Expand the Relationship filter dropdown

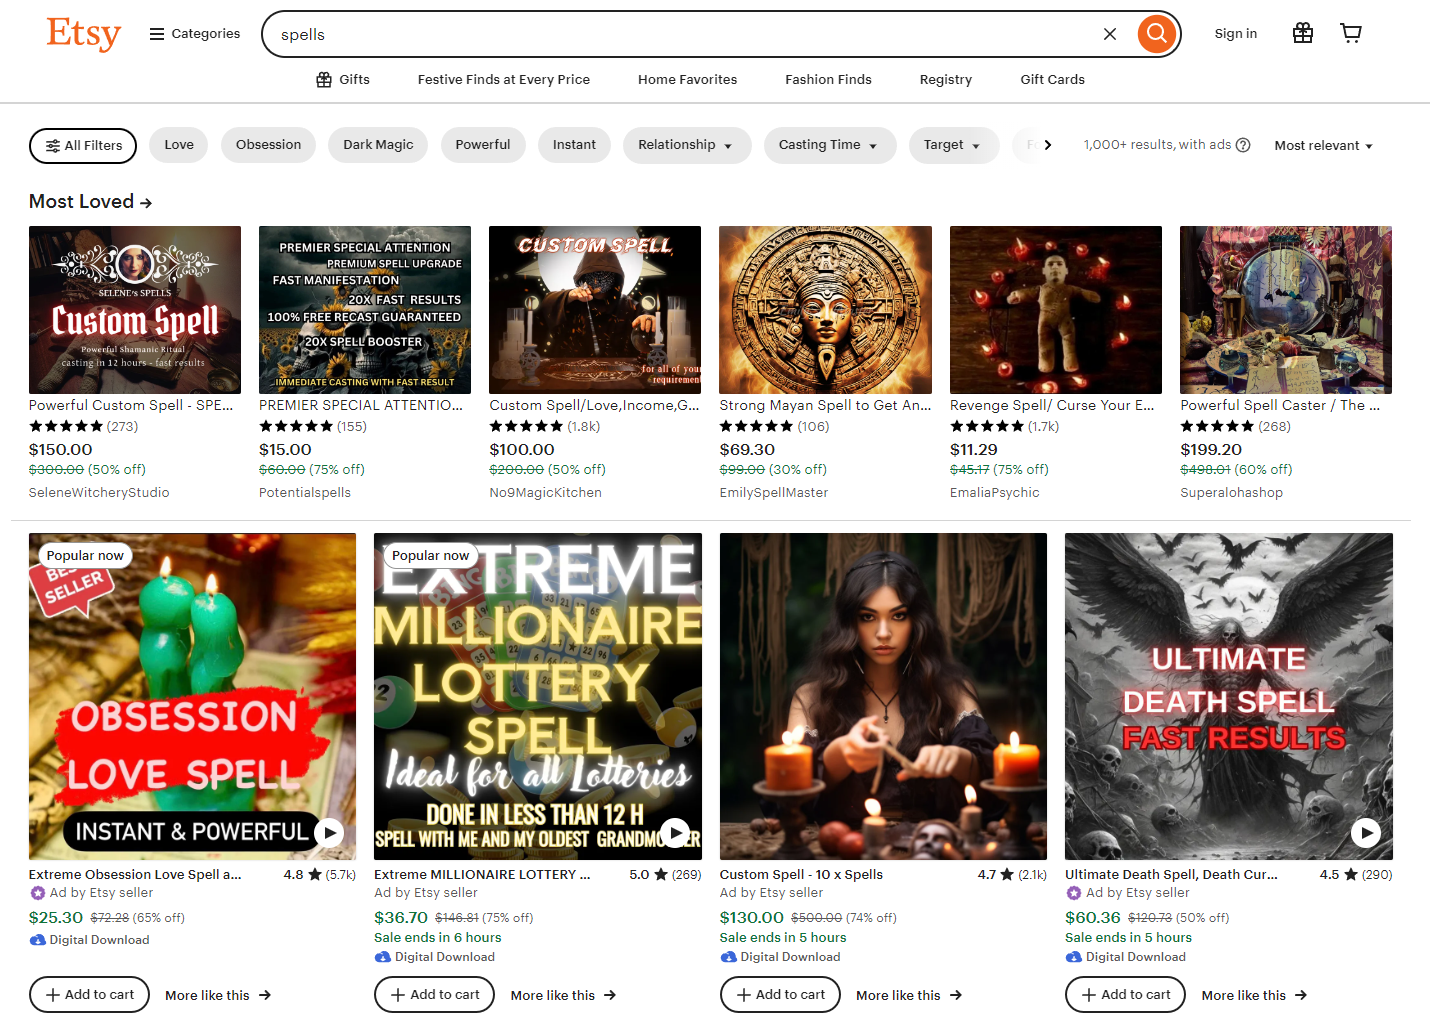point(686,145)
